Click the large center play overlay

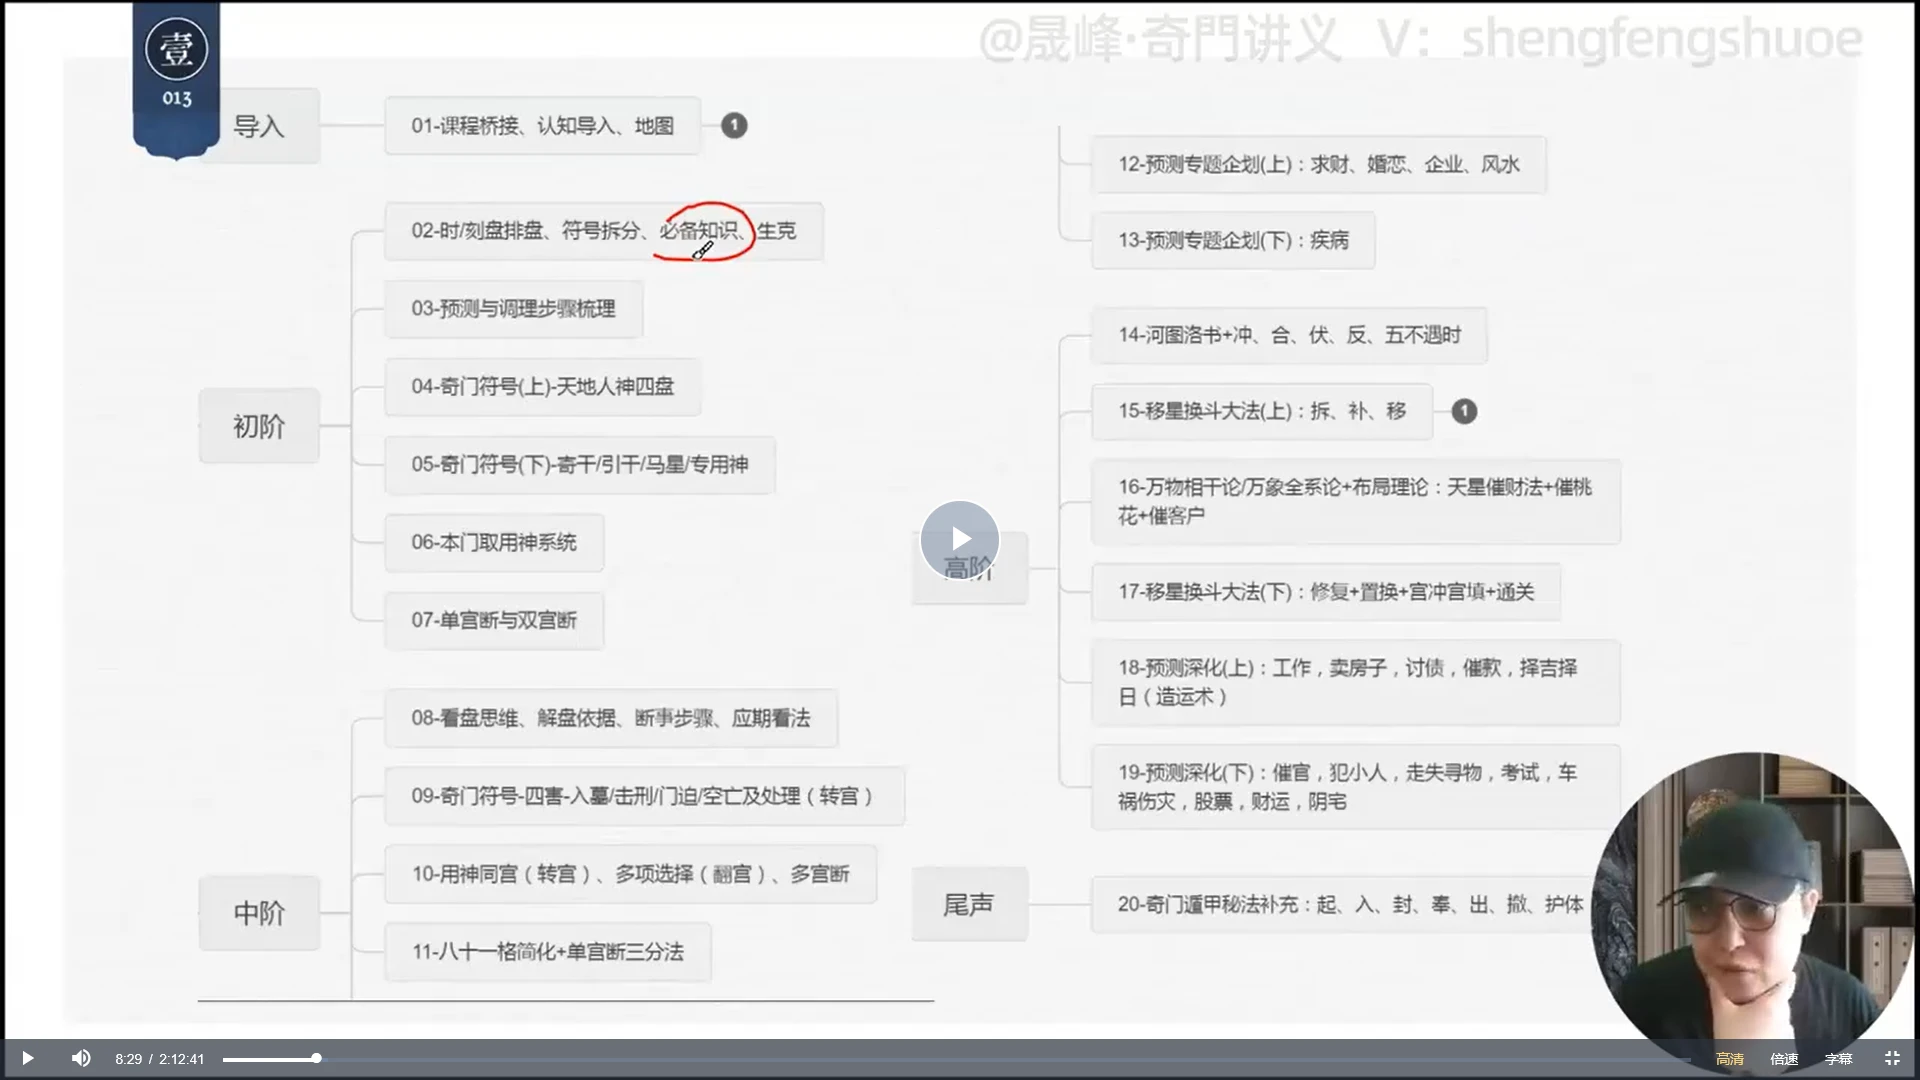coord(959,540)
